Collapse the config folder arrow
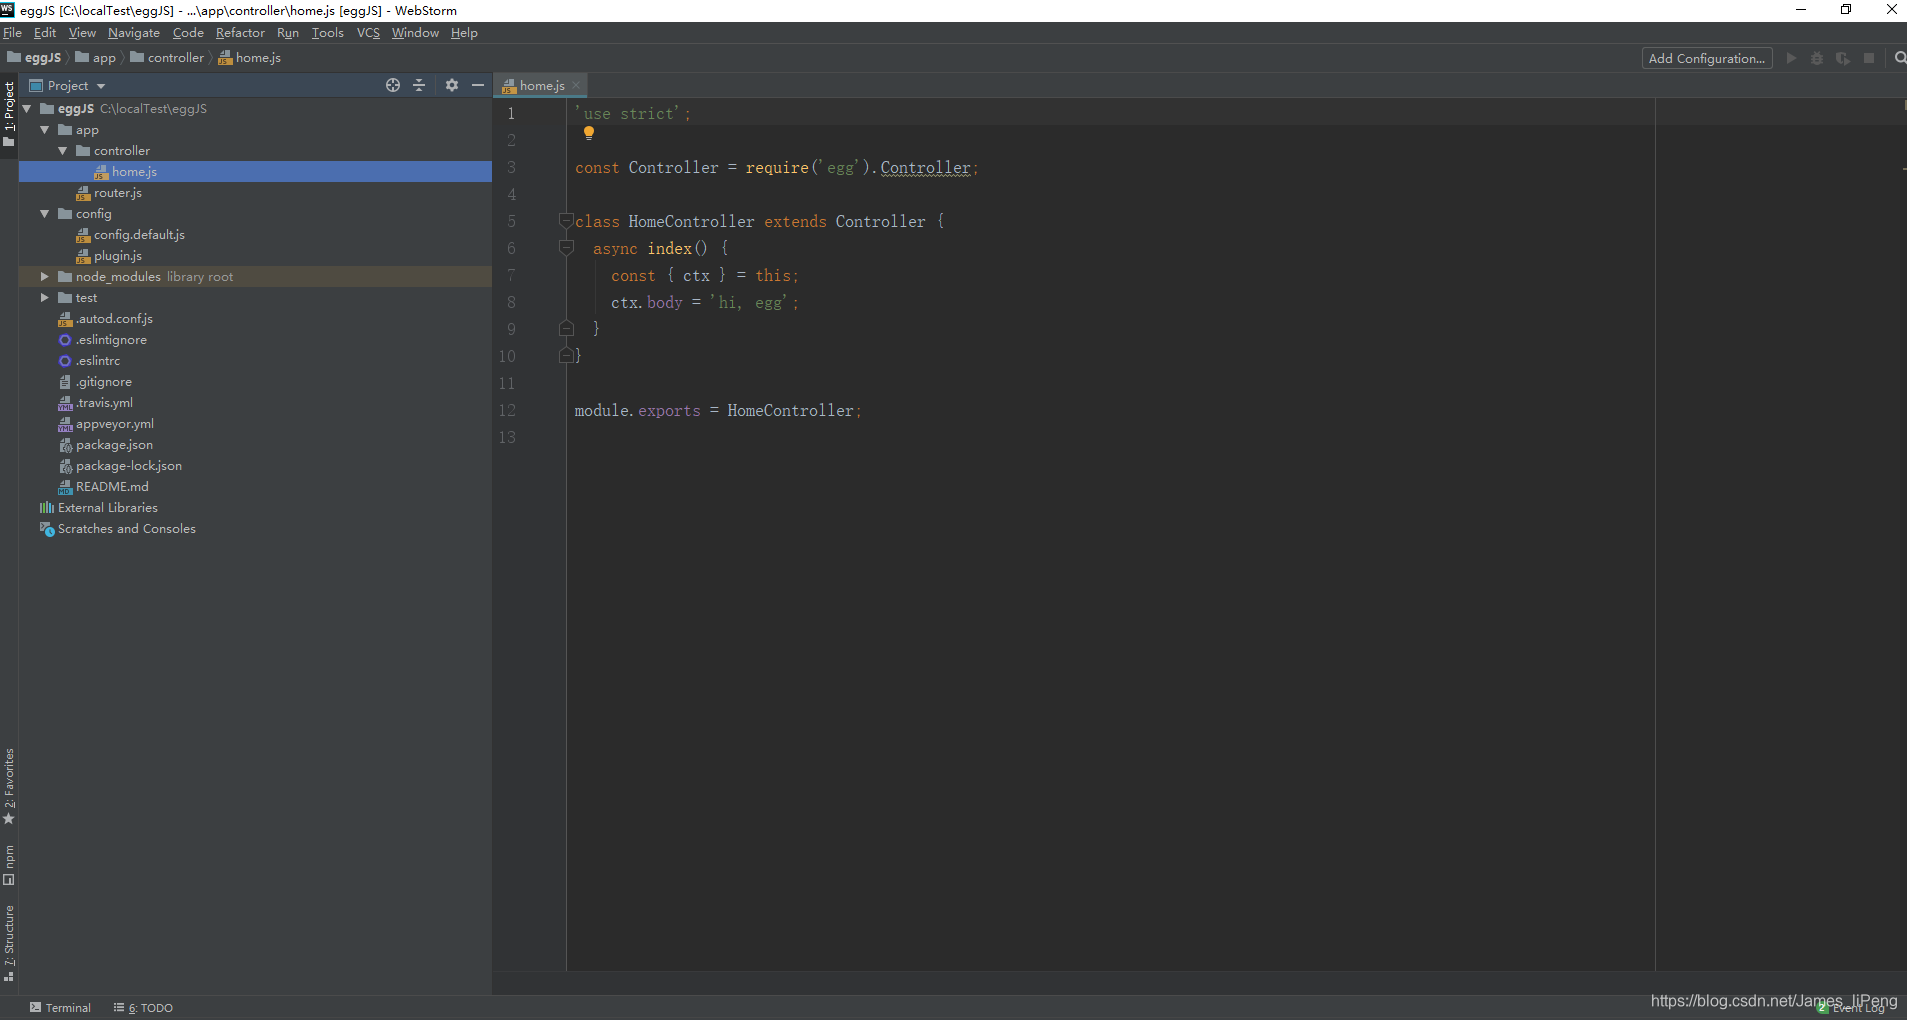Screen dimensions: 1907x1020 (x=45, y=214)
